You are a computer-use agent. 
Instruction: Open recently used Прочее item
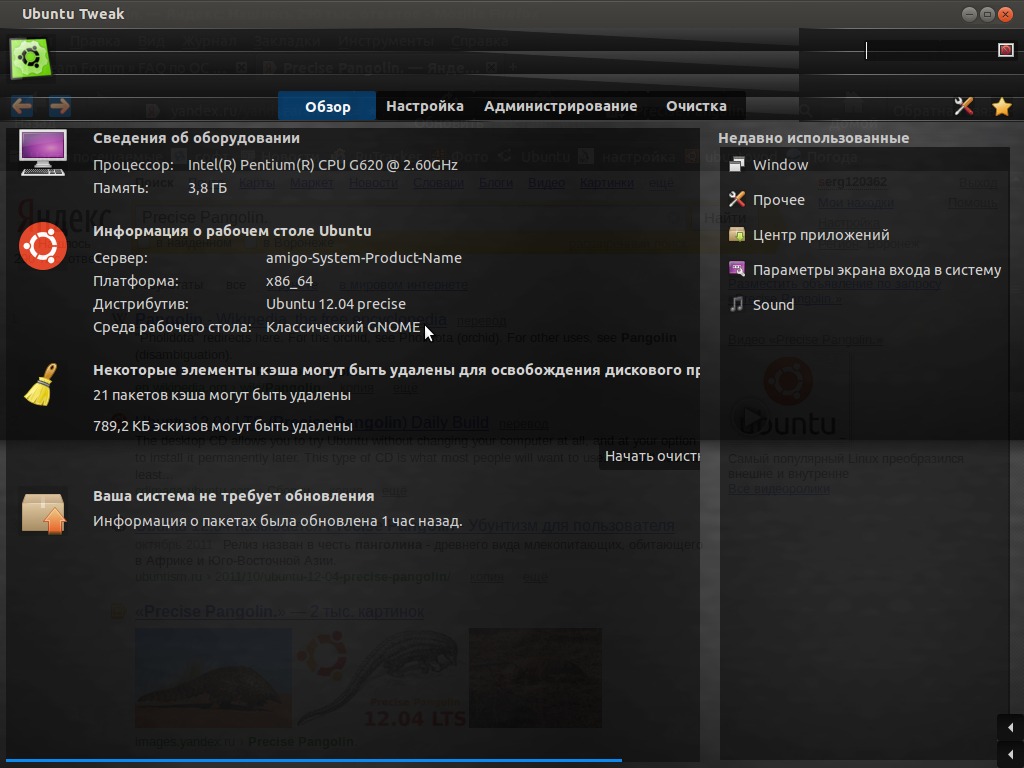[x=778, y=200]
